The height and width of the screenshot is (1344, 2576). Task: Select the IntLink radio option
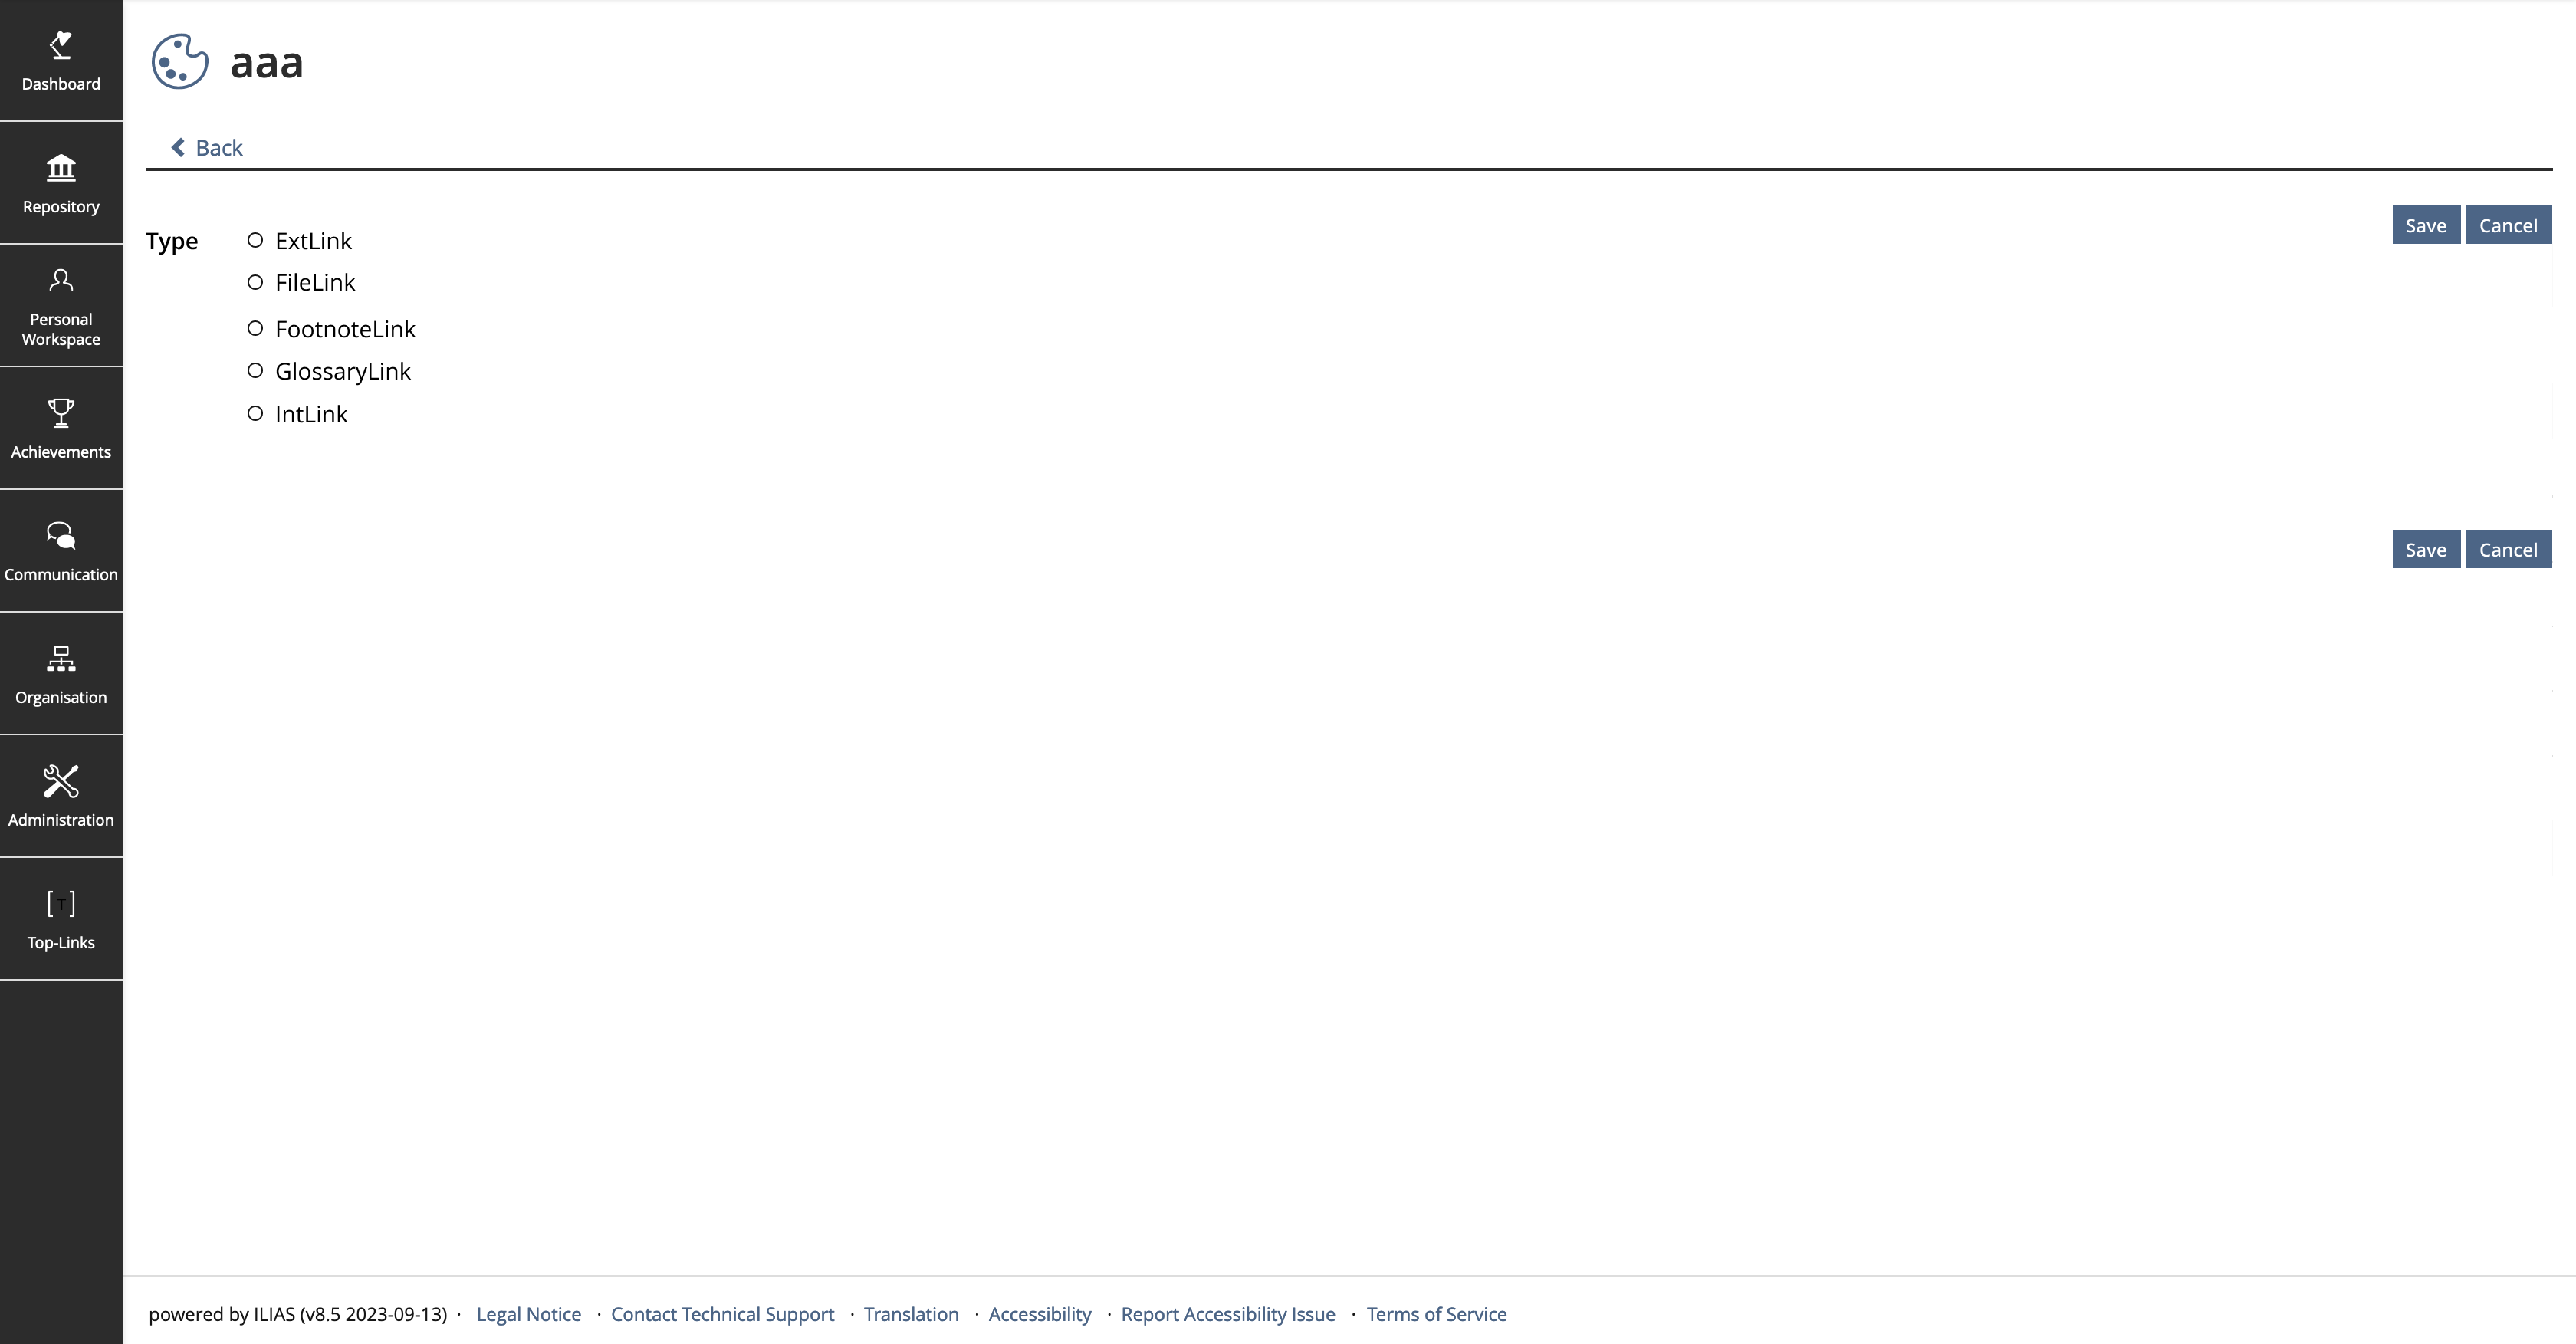[x=255, y=414]
